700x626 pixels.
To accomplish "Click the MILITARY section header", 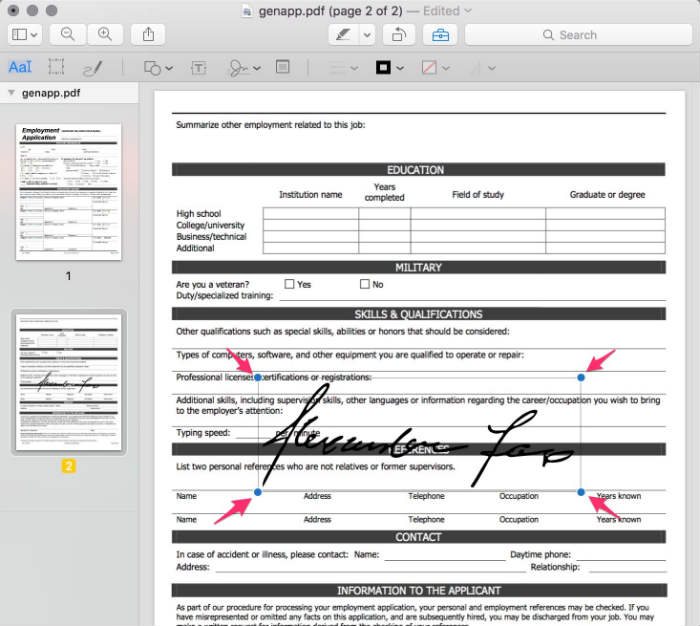I will tap(419, 267).
